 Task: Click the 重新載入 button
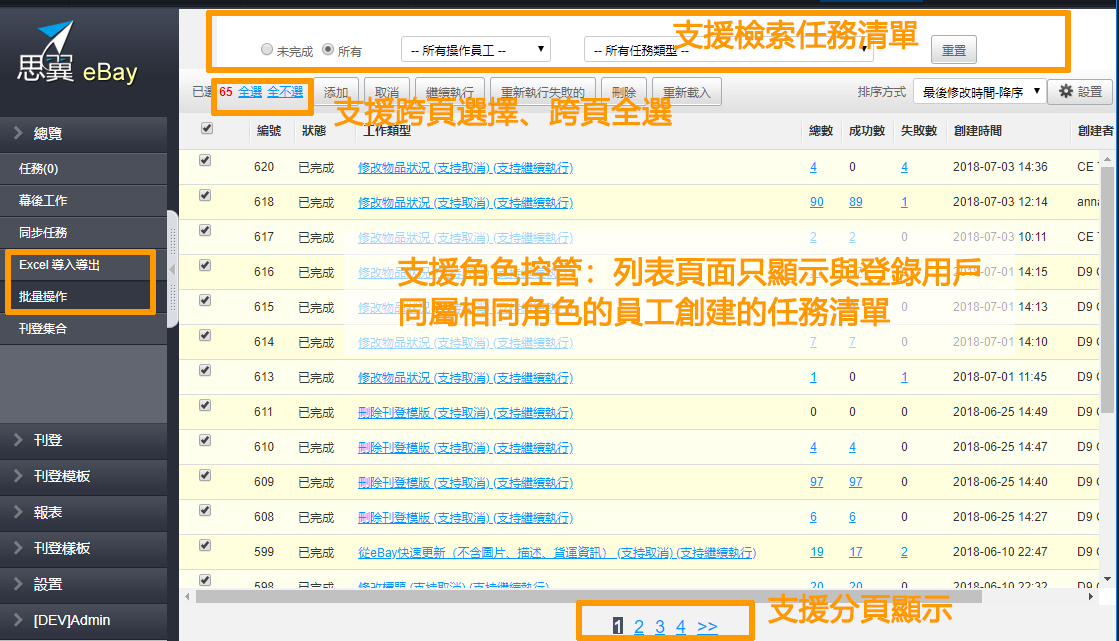(687, 92)
